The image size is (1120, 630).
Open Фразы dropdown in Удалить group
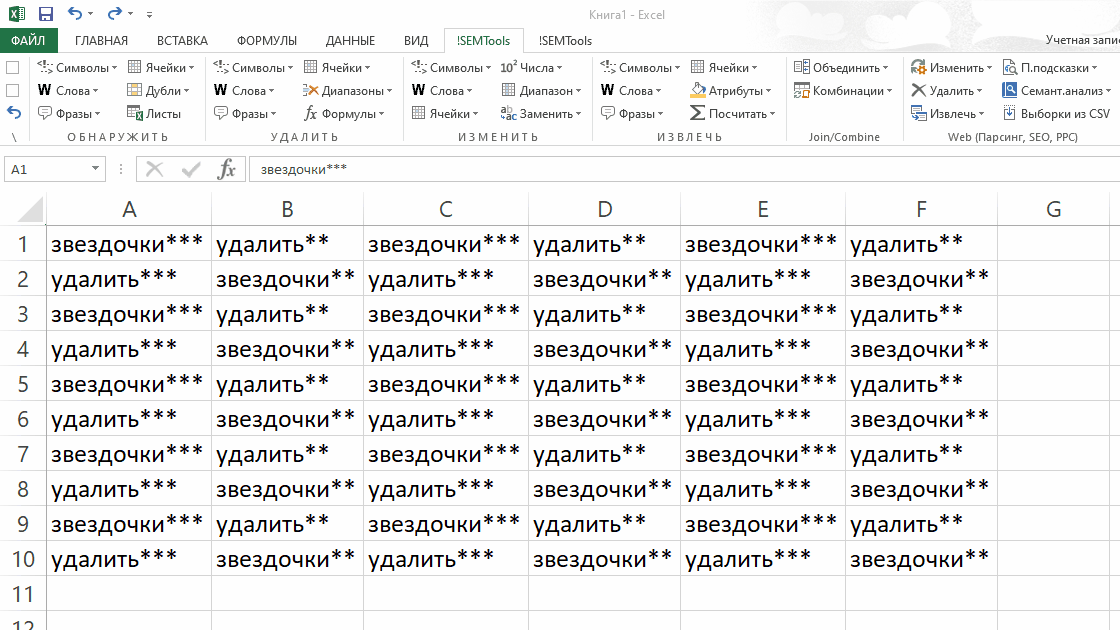244,114
